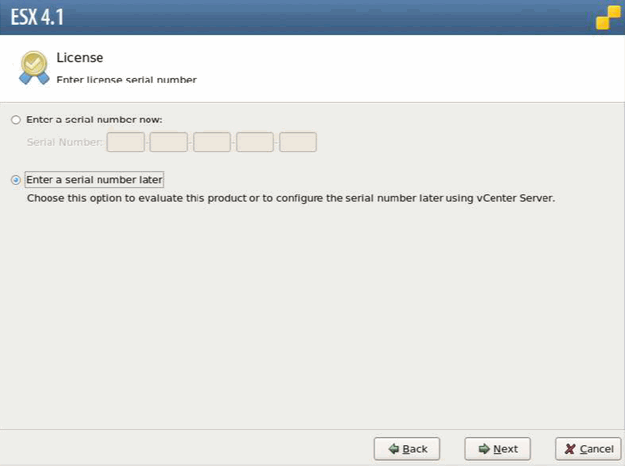Image resolution: width=625 pixels, height=466 pixels.
Task: Select "Enter a serial number now" radio button
Action: pos(15,120)
